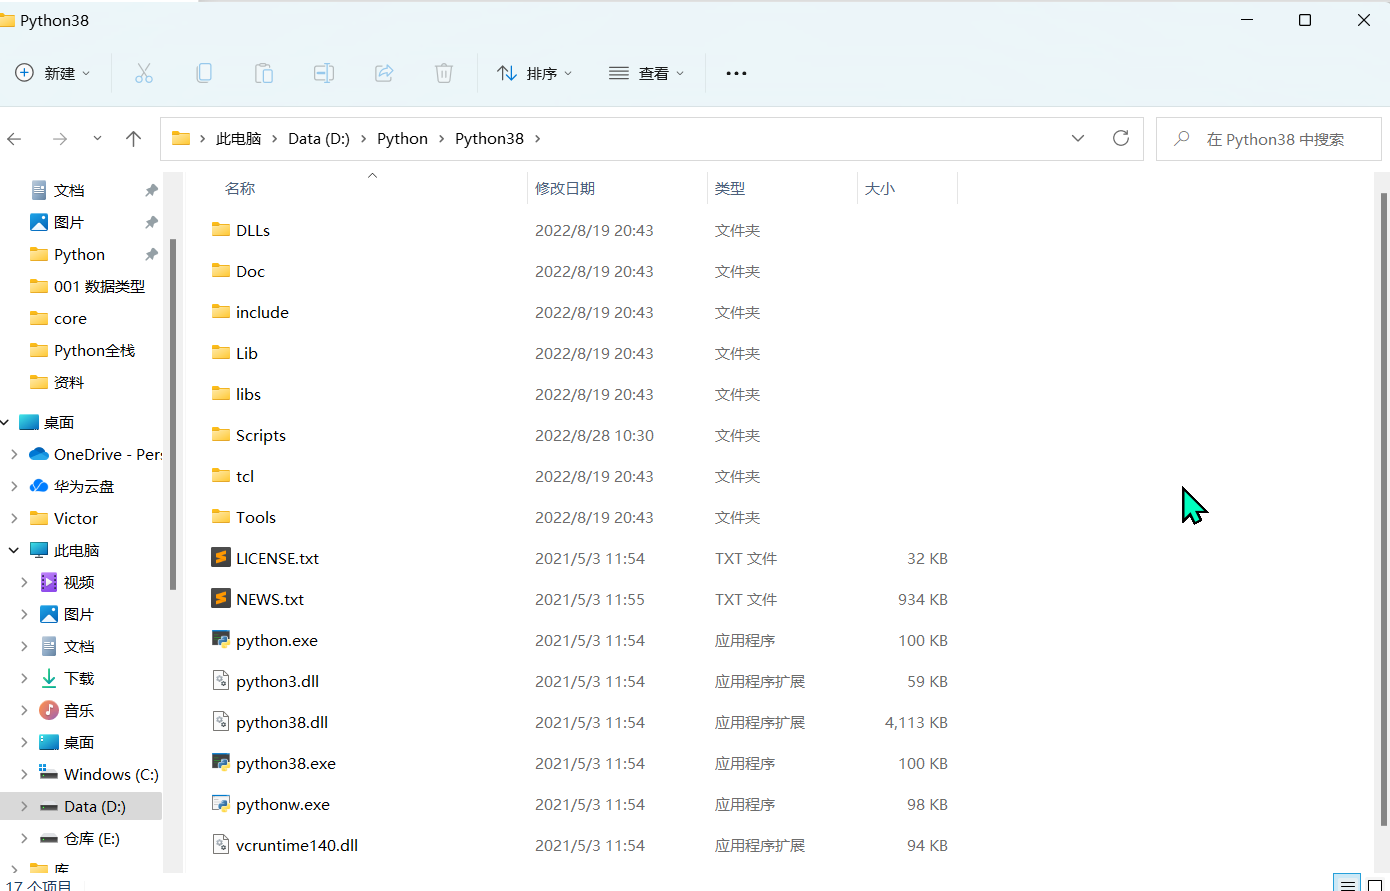This screenshot has width=1390, height=891.
Task: Select core folder in sidebar
Action: (x=60, y=318)
